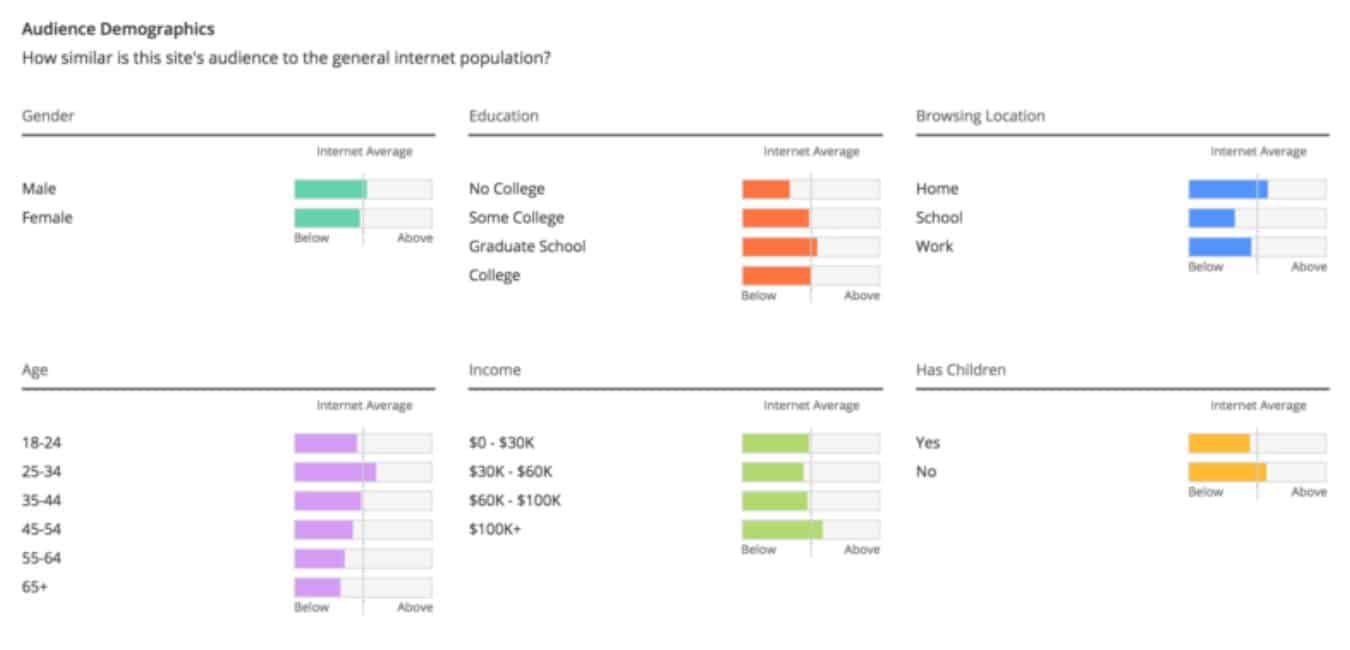Click the No College orange bar
The image size is (1350, 650).
point(765,189)
